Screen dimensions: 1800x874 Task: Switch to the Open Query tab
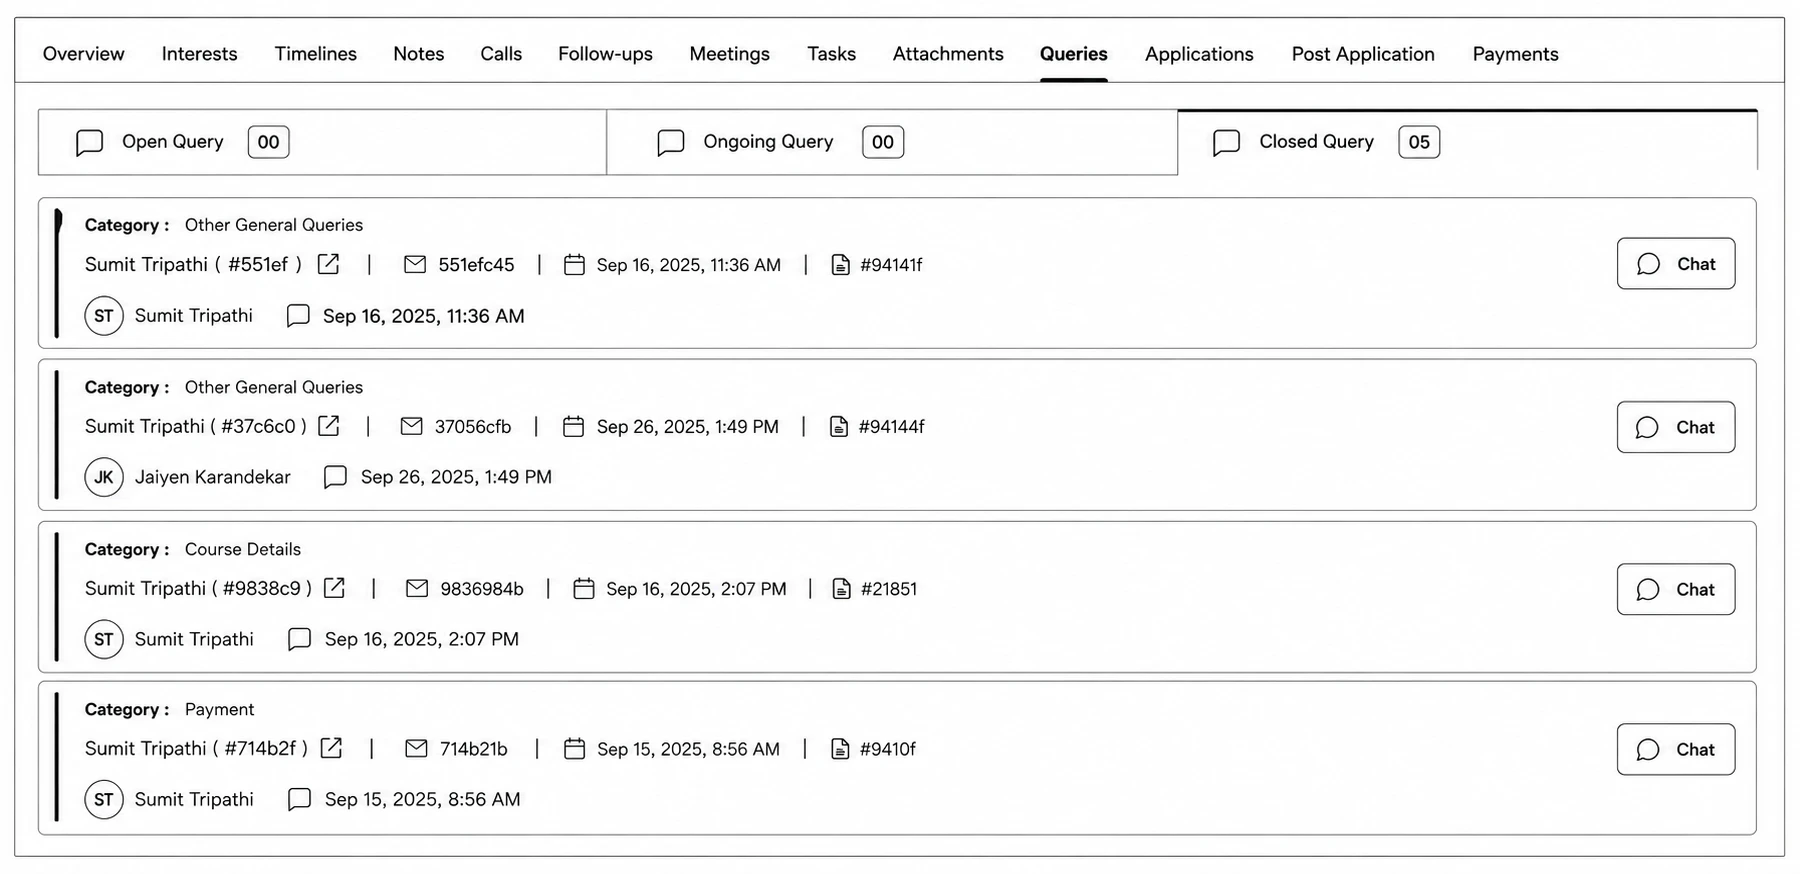pos(322,142)
